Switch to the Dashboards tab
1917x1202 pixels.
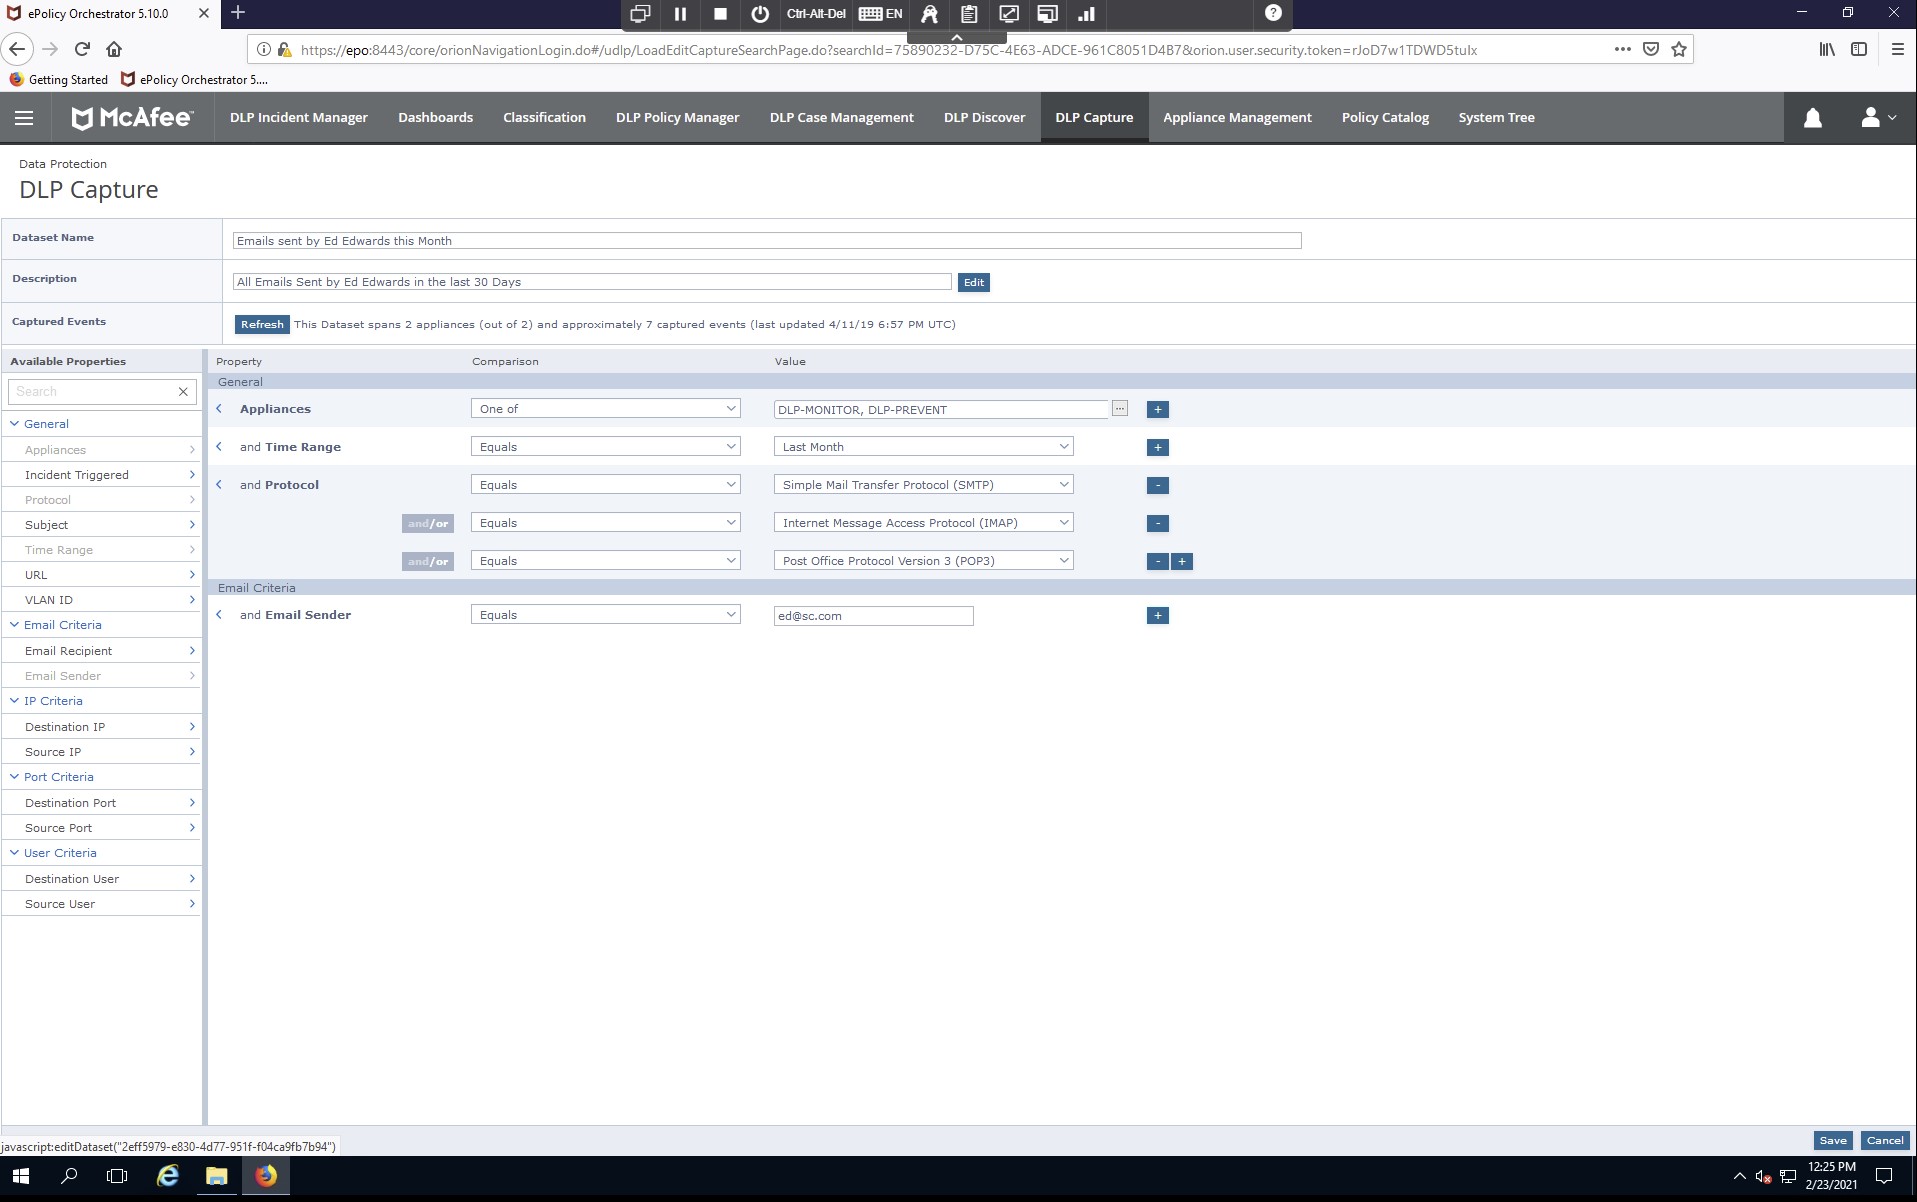click(435, 118)
